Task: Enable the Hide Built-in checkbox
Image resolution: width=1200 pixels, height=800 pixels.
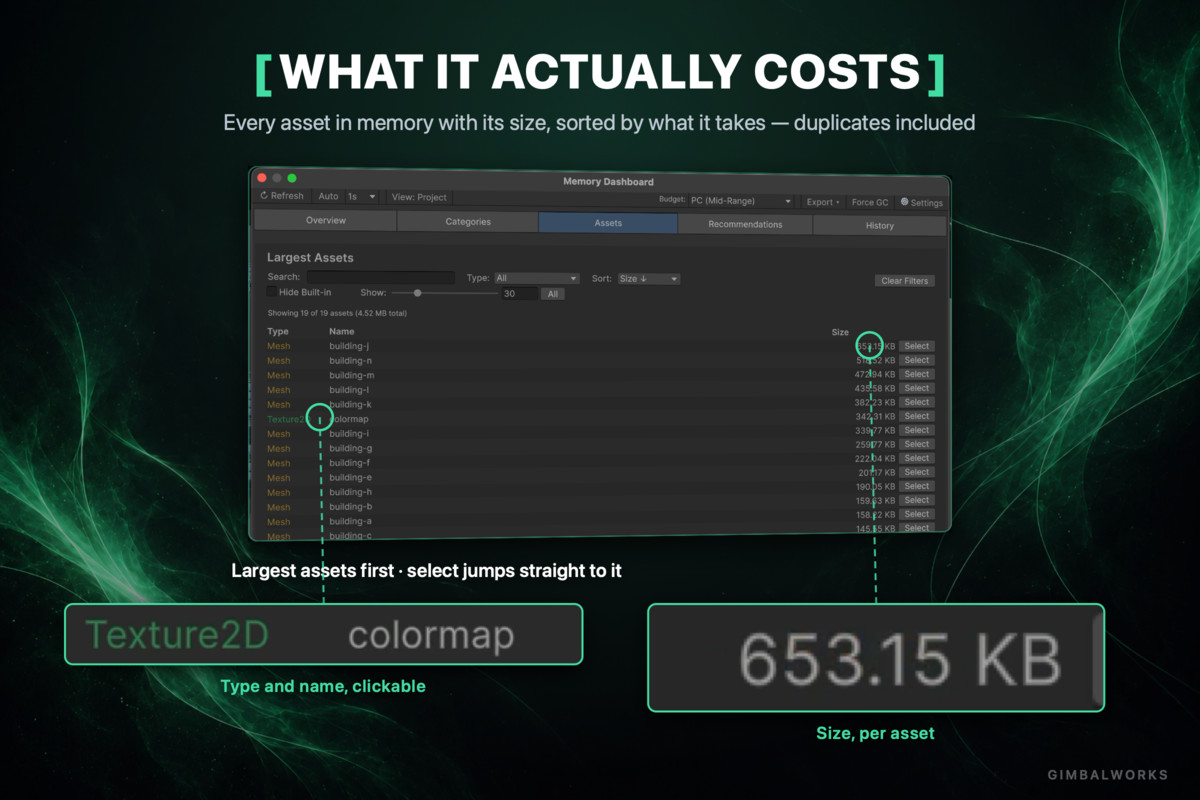Action: (x=272, y=292)
